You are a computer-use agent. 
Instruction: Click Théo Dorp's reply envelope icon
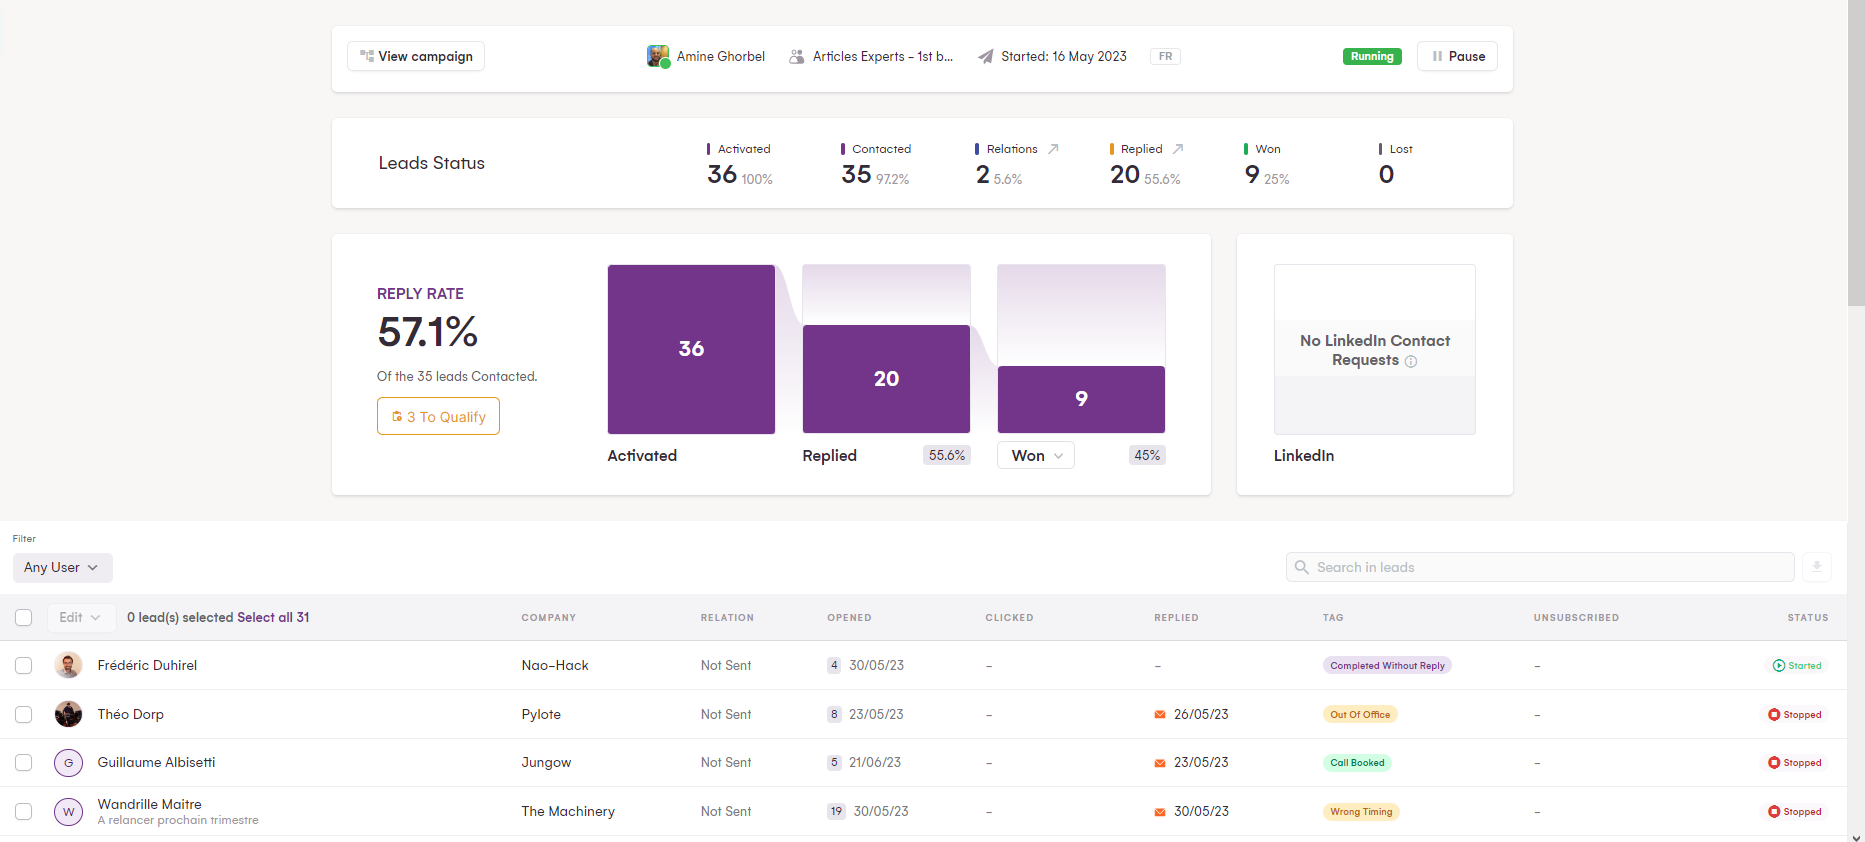[1160, 715]
